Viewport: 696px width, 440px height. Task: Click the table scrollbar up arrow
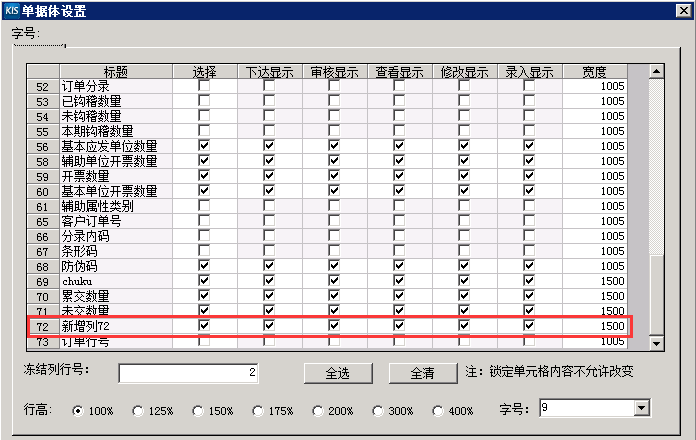point(657,72)
